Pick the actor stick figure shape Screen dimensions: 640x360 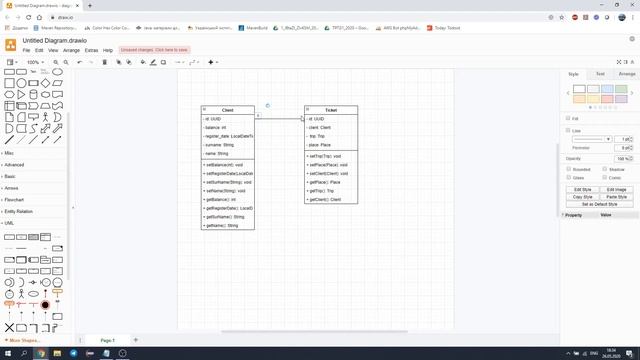pyautogui.click(x=45, y=117)
